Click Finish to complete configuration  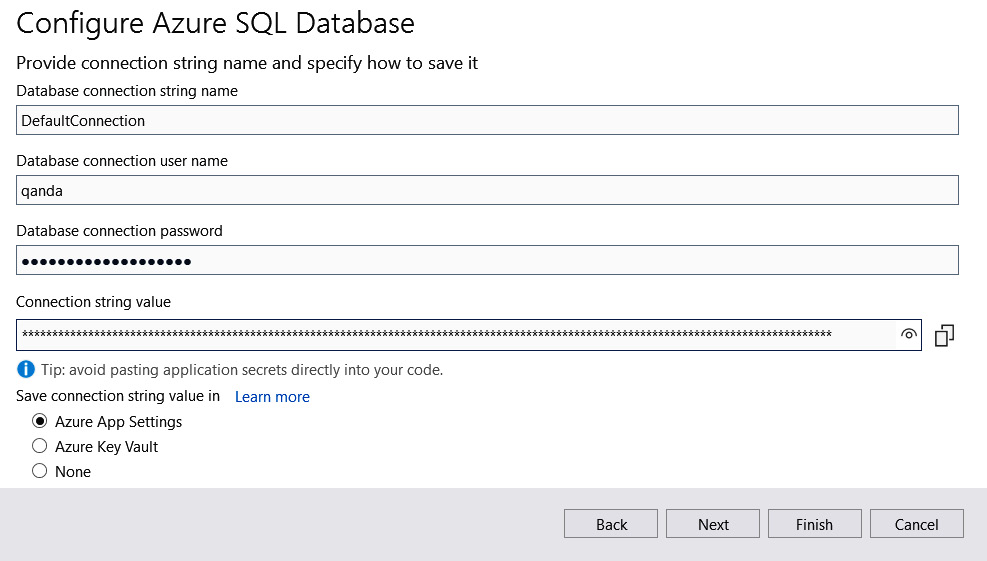pyautogui.click(x=815, y=524)
